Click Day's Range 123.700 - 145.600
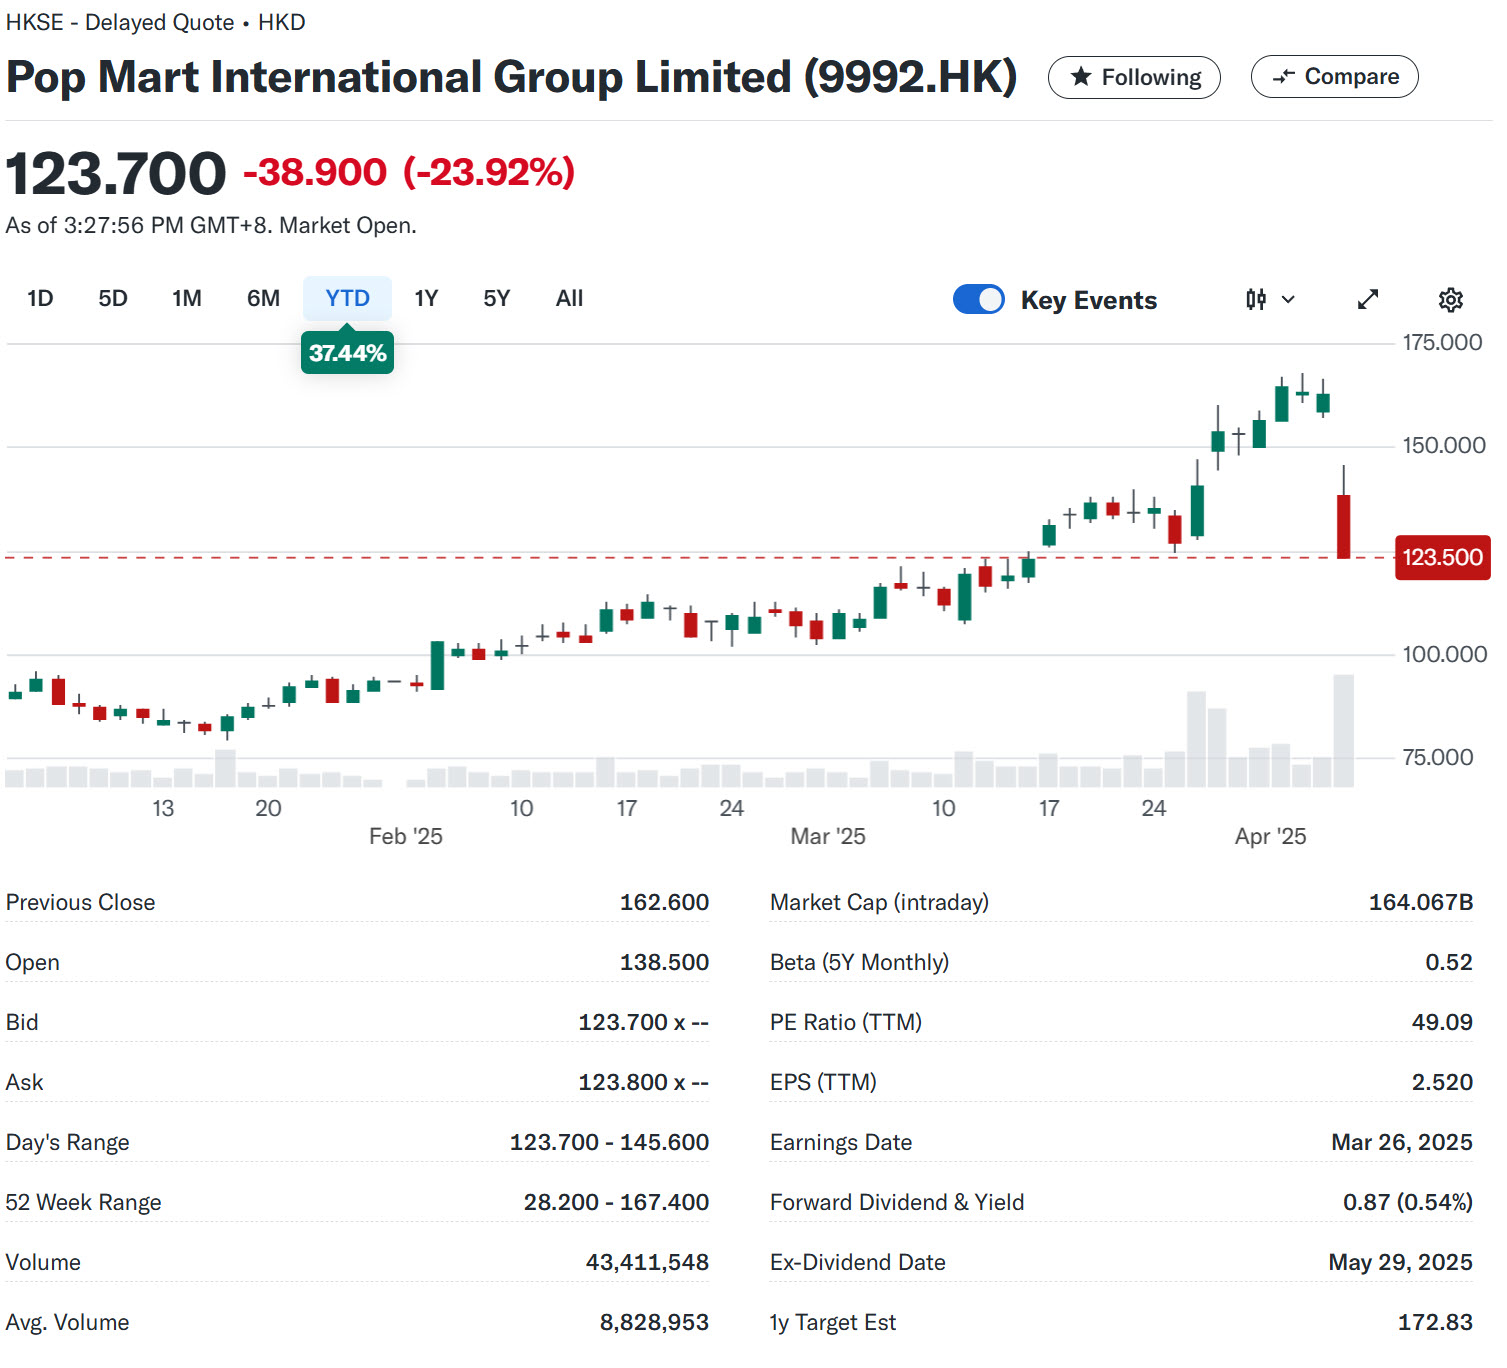This screenshot has width=1507, height=1368. (x=609, y=1142)
